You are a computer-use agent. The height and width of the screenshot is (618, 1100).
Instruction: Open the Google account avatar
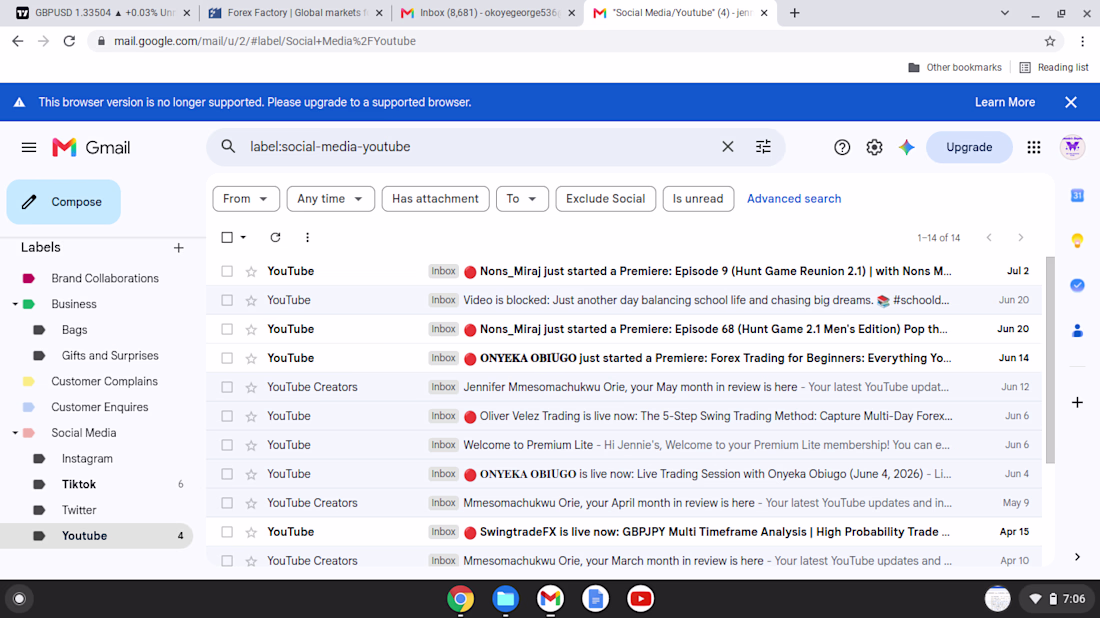[1072, 147]
